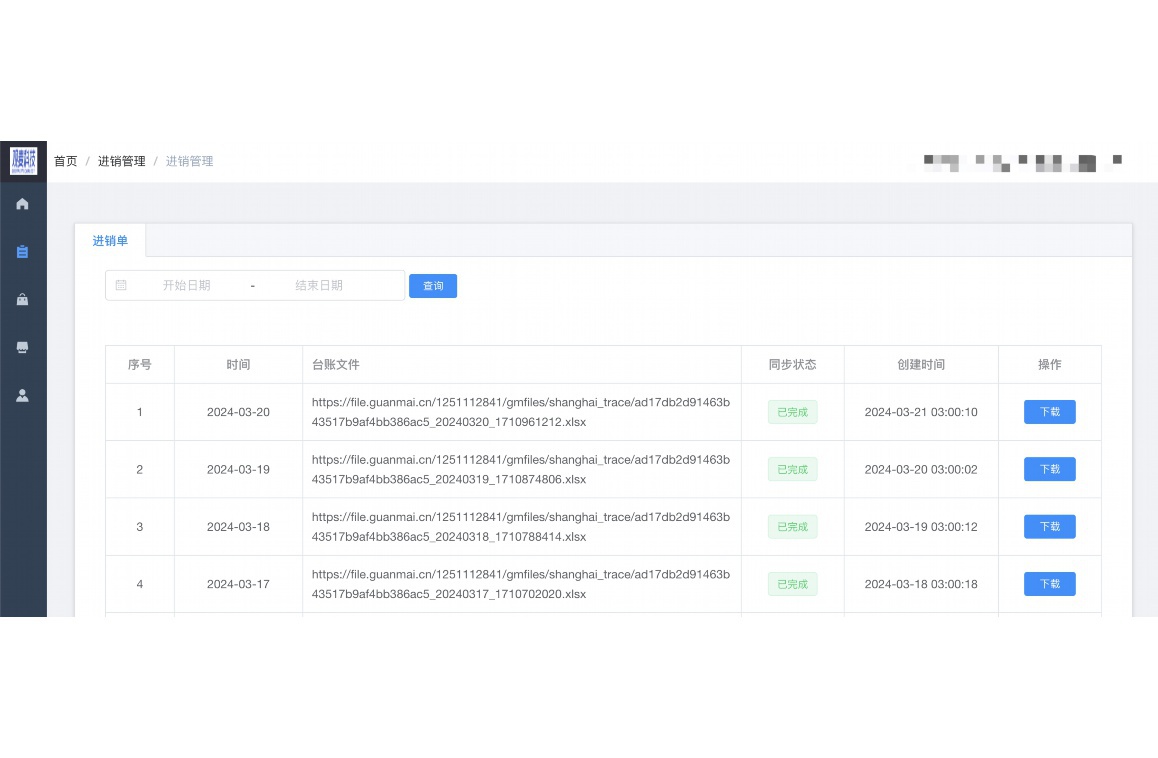This screenshot has width=1158, height=758.
Task: Select the shopping bag sidebar icon
Action: tap(22, 299)
